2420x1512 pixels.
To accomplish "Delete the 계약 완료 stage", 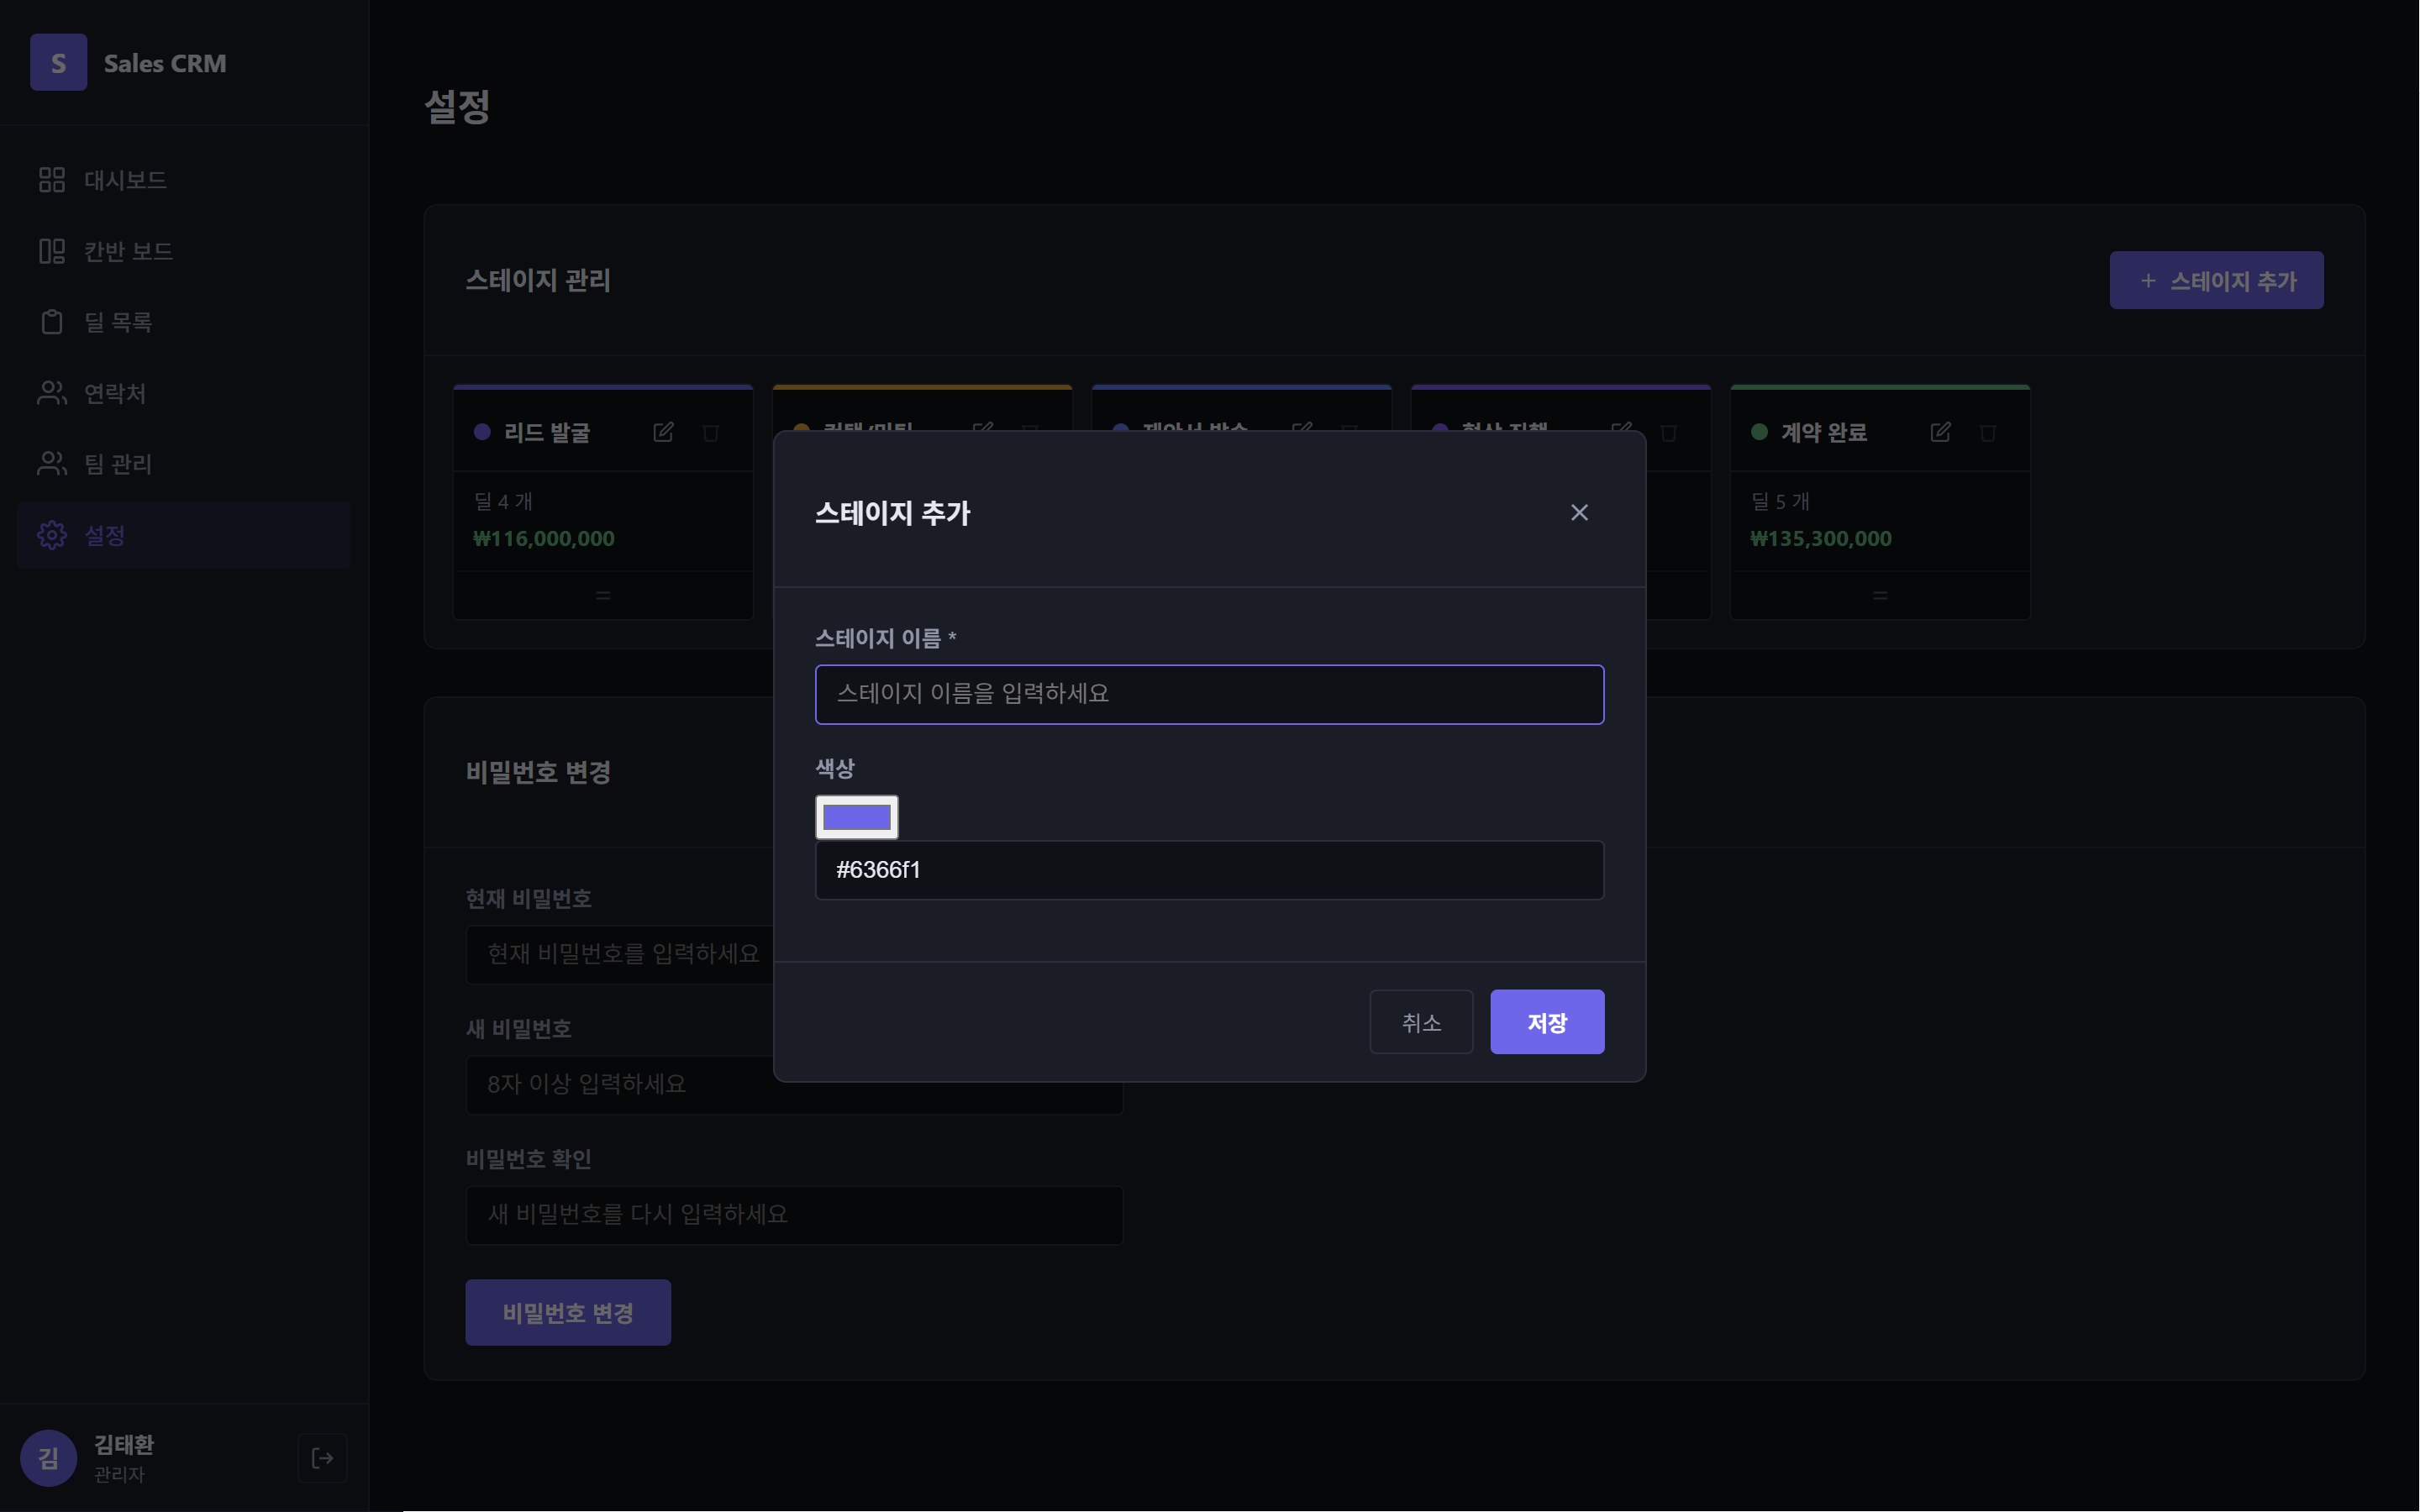I will click(1988, 433).
